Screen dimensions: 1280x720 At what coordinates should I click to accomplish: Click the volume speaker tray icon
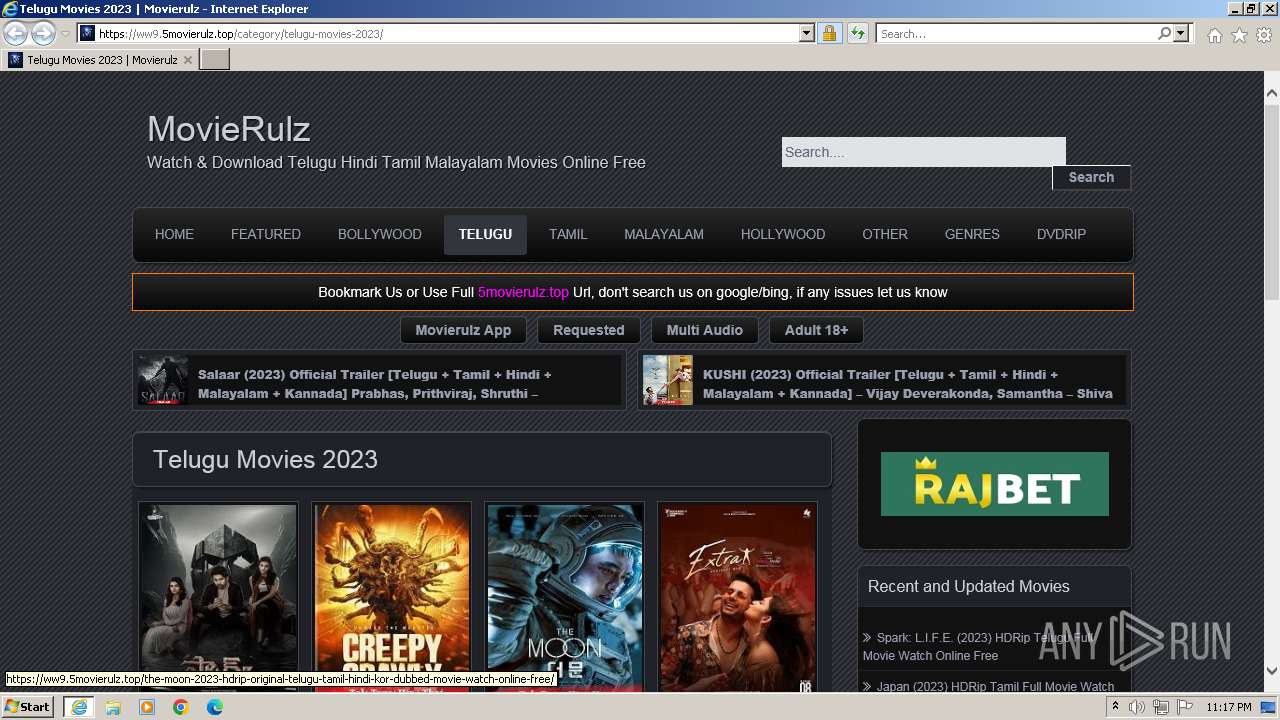coord(1137,707)
